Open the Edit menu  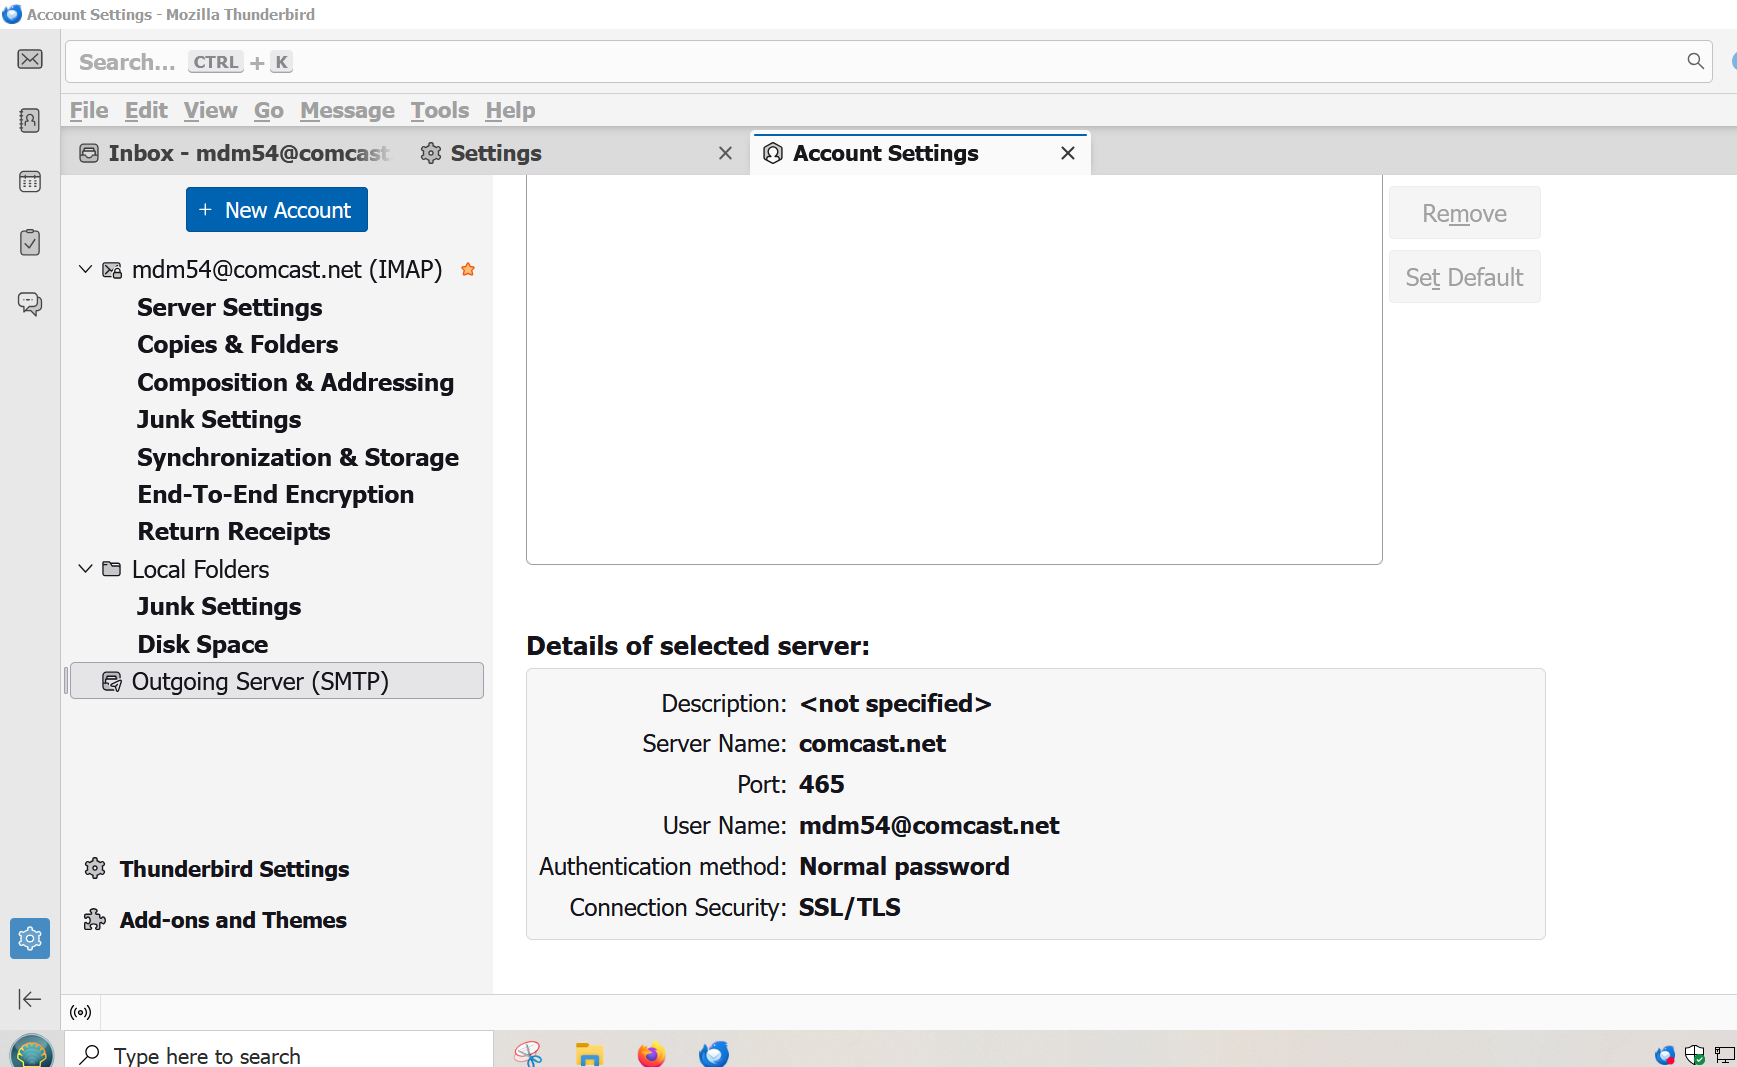[x=146, y=110]
